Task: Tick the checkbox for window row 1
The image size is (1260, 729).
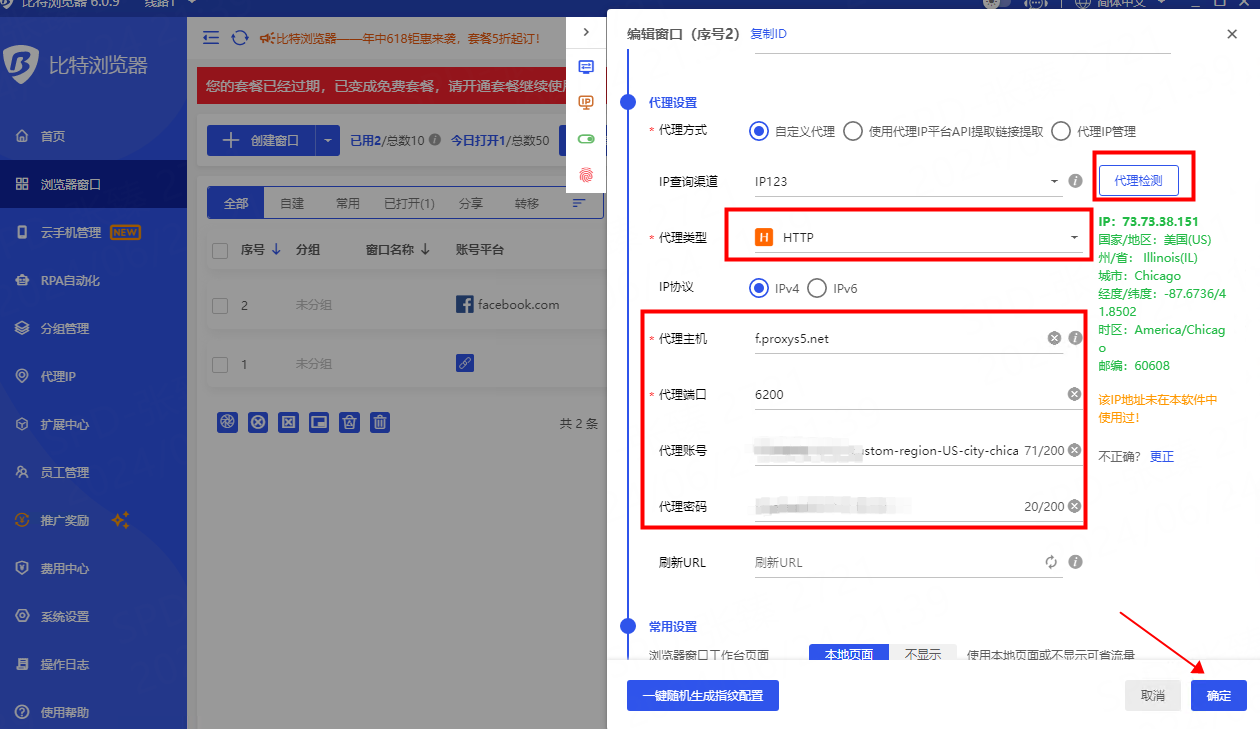Action: pyautogui.click(x=220, y=365)
